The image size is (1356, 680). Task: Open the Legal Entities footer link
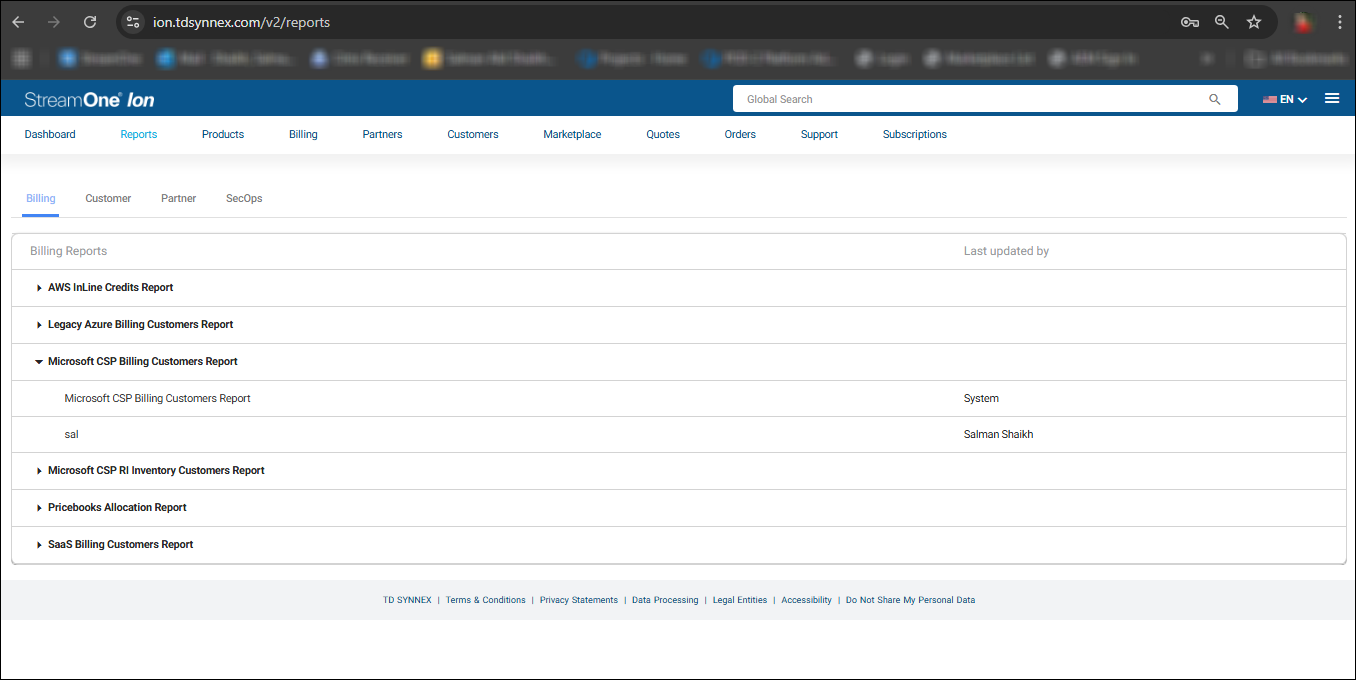(x=740, y=600)
